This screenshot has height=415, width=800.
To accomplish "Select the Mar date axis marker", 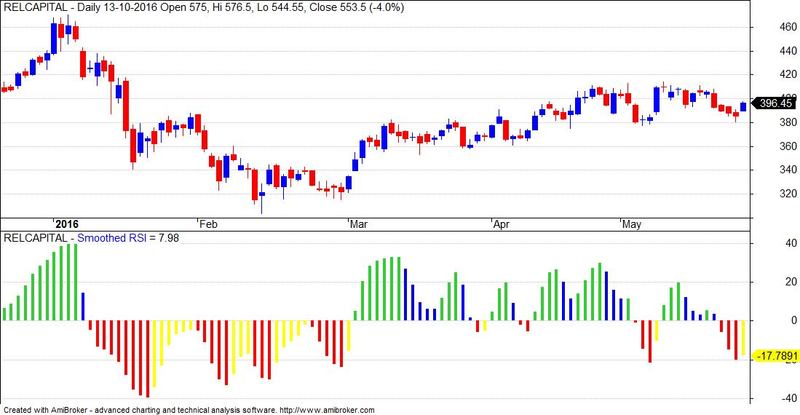I will tap(359, 224).
